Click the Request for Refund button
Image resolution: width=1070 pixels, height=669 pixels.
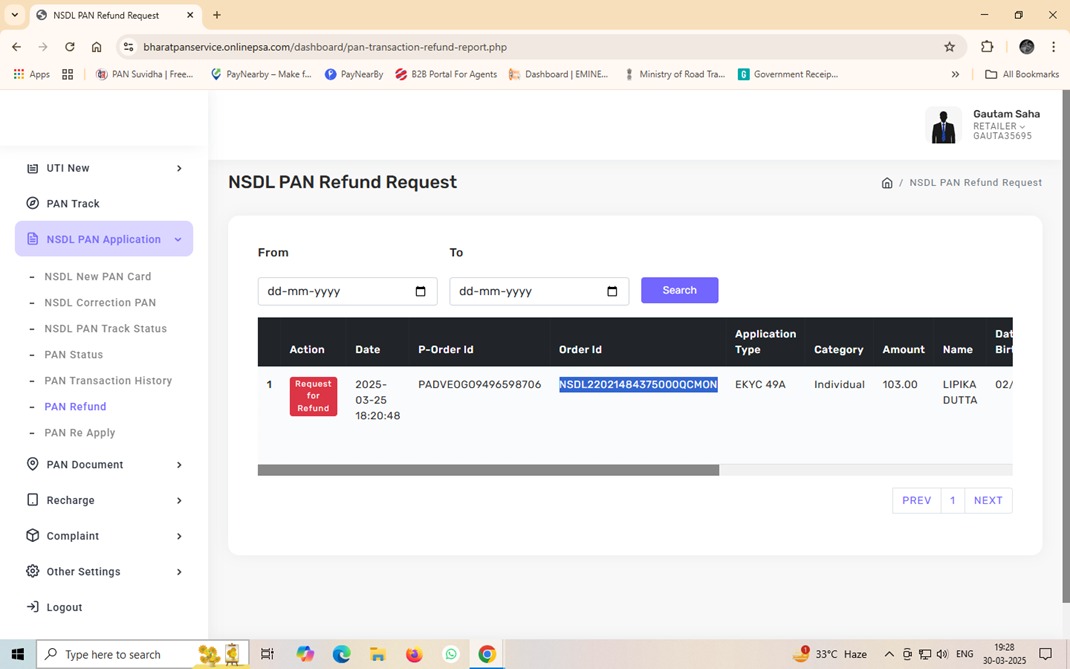[313, 396]
